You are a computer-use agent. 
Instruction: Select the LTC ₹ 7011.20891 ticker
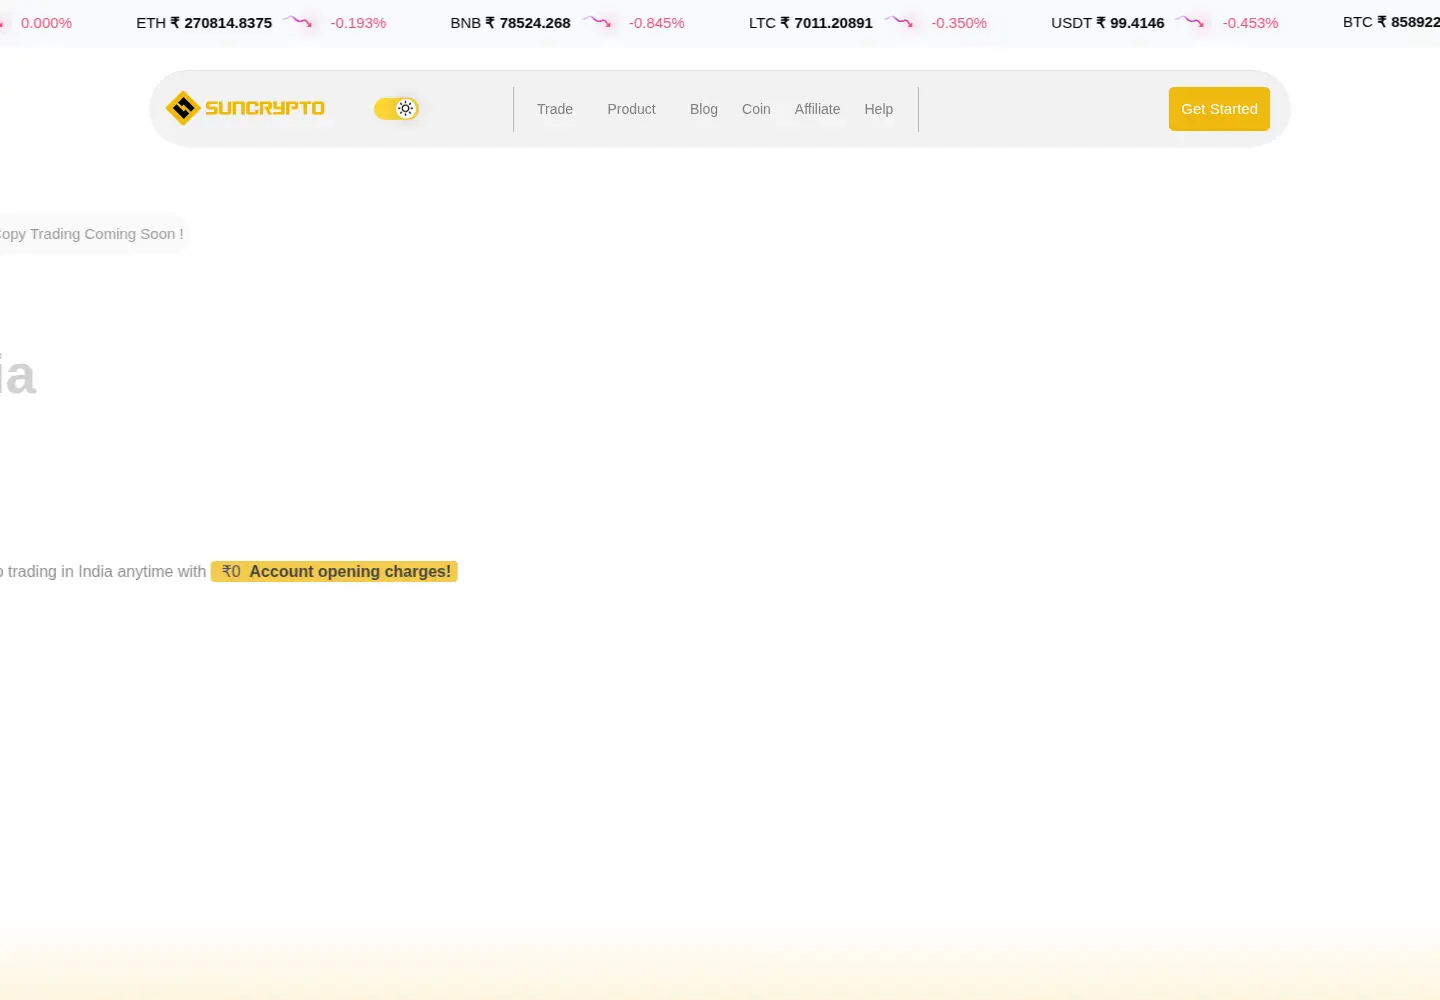click(x=811, y=22)
